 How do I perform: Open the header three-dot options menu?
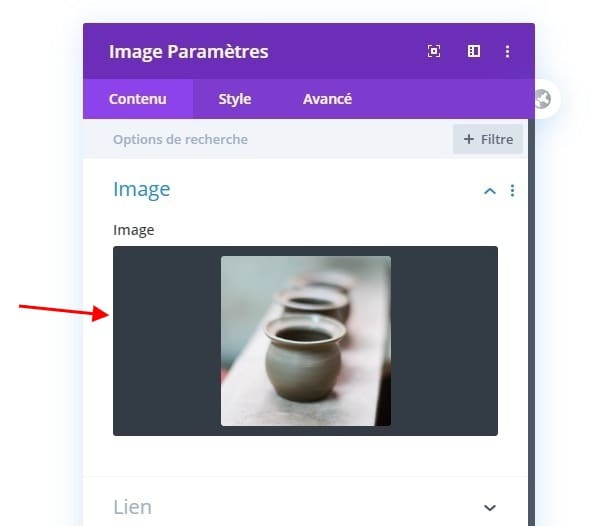click(x=507, y=51)
